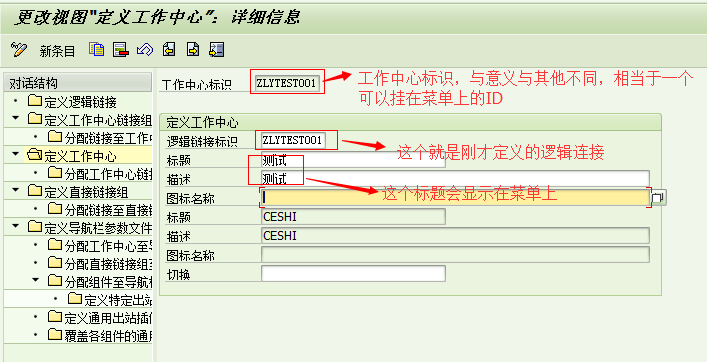
Task: Click the editable 描述 field containing 测试
Action: (455, 179)
